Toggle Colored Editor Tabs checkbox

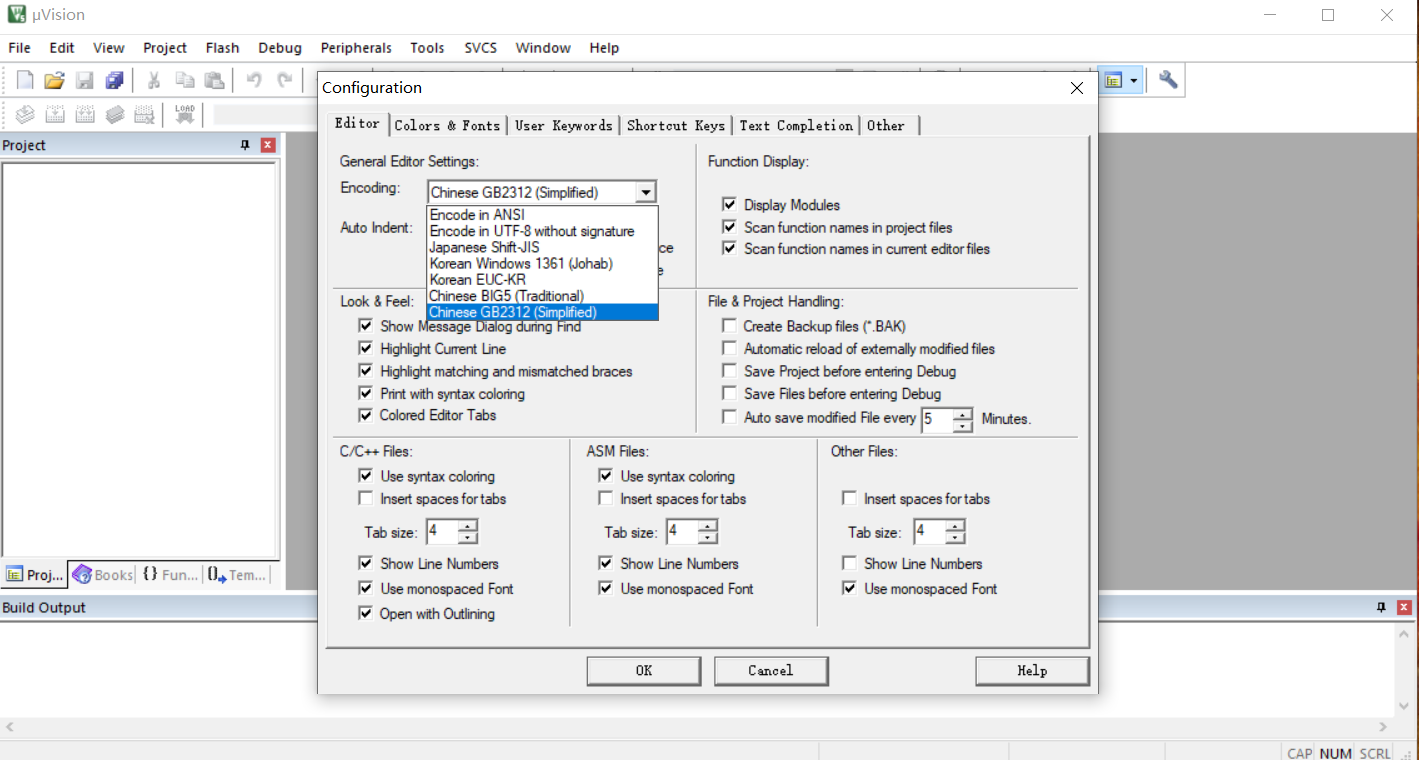click(365, 415)
